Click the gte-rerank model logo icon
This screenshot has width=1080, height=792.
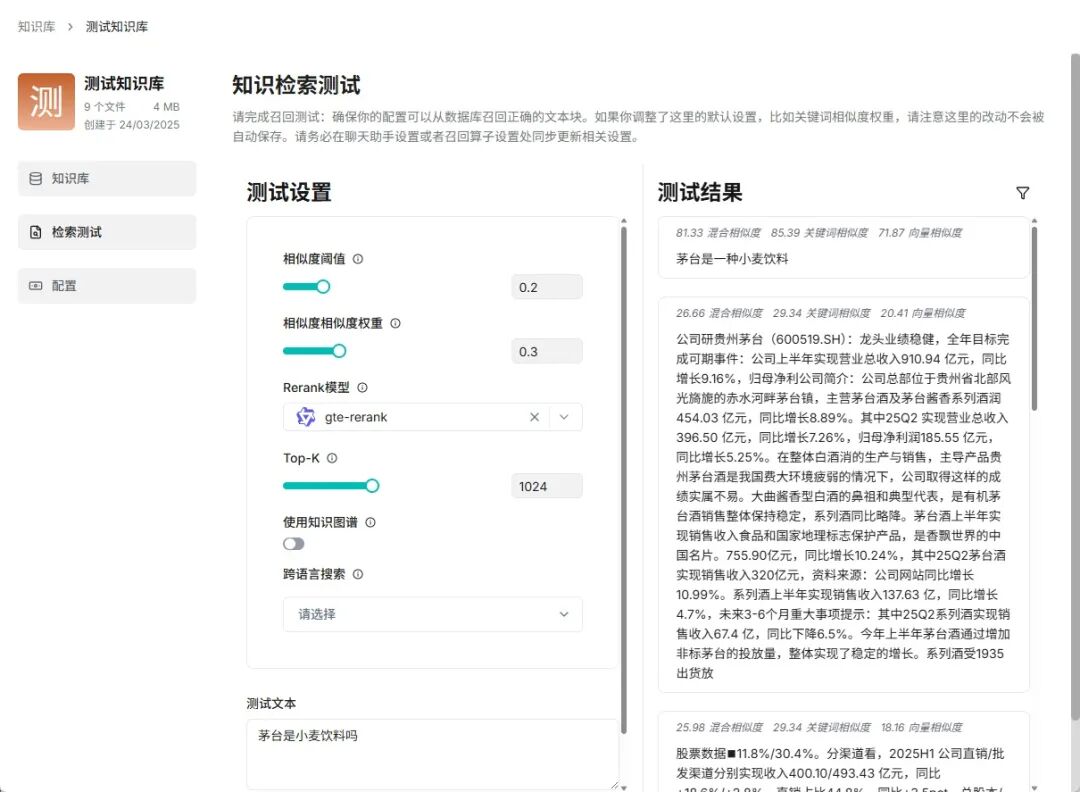coord(306,417)
